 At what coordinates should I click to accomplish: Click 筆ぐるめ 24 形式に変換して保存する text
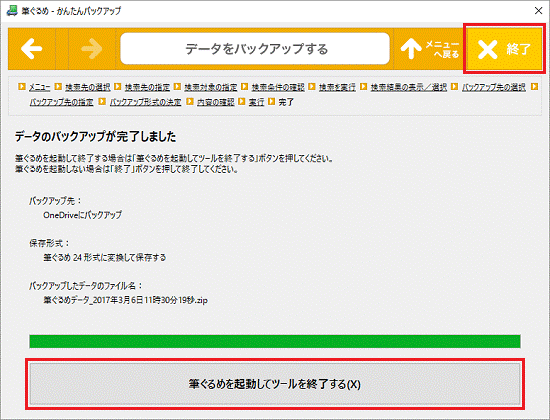[105, 258]
